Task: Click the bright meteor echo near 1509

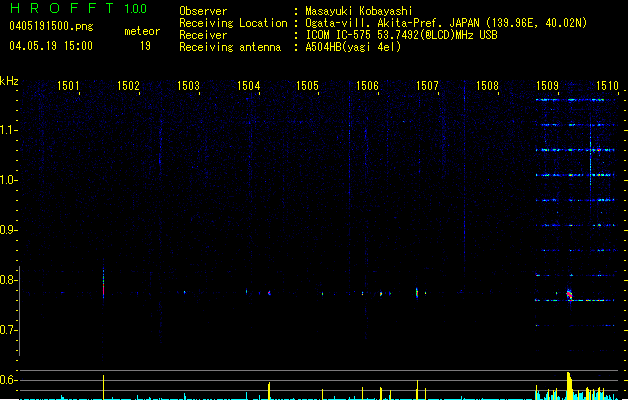Action: (x=569, y=294)
